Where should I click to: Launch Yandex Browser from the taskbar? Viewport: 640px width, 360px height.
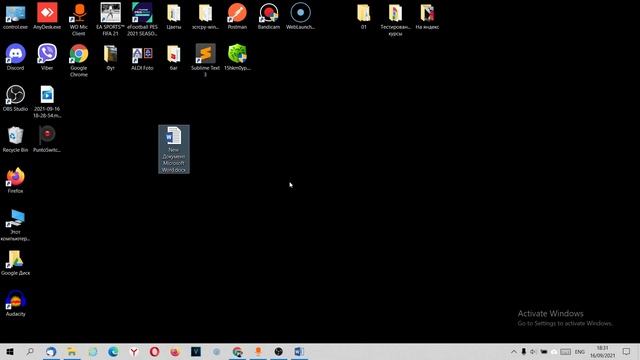coord(134,352)
